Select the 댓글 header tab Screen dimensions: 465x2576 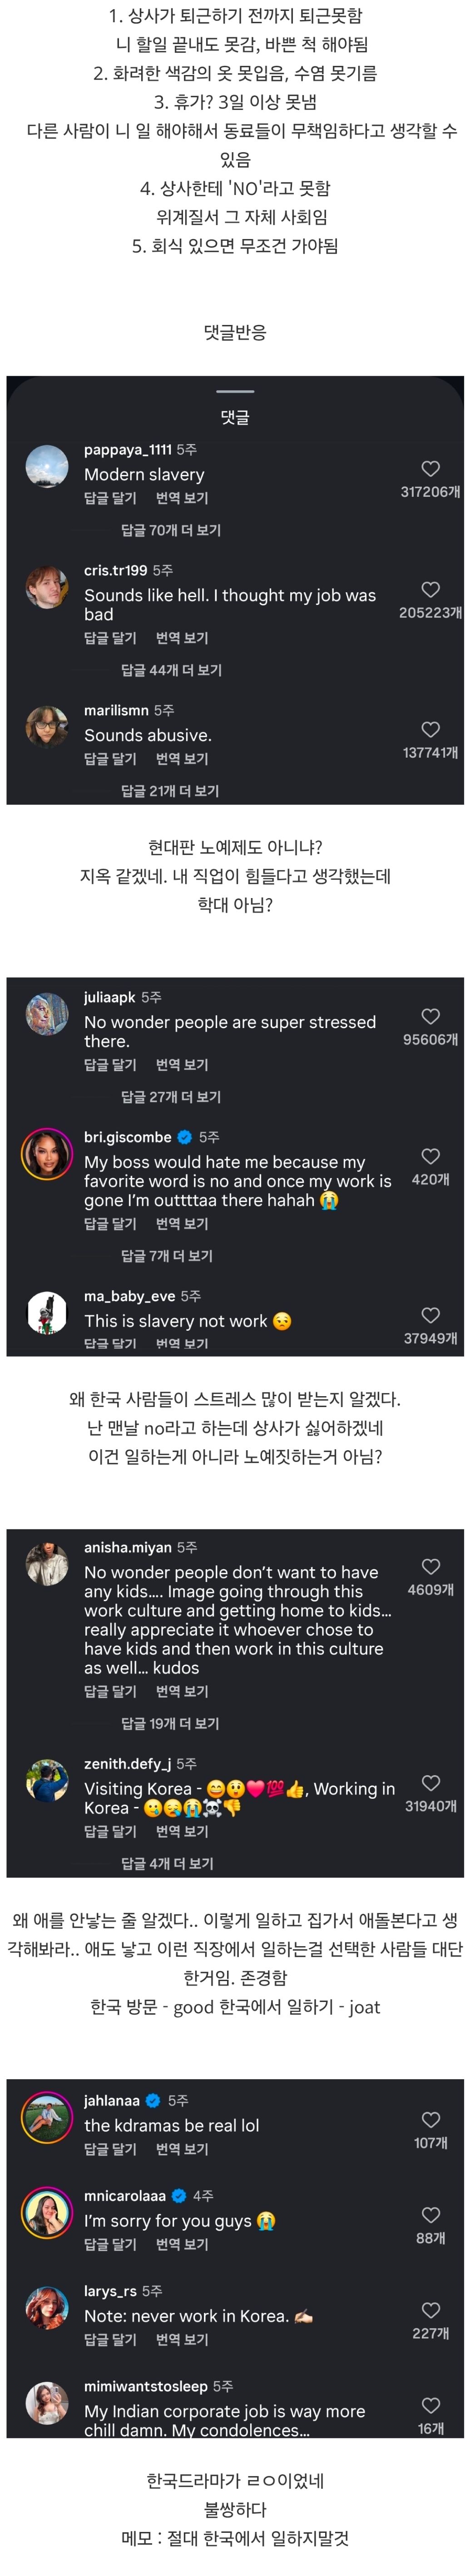tap(235, 417)
